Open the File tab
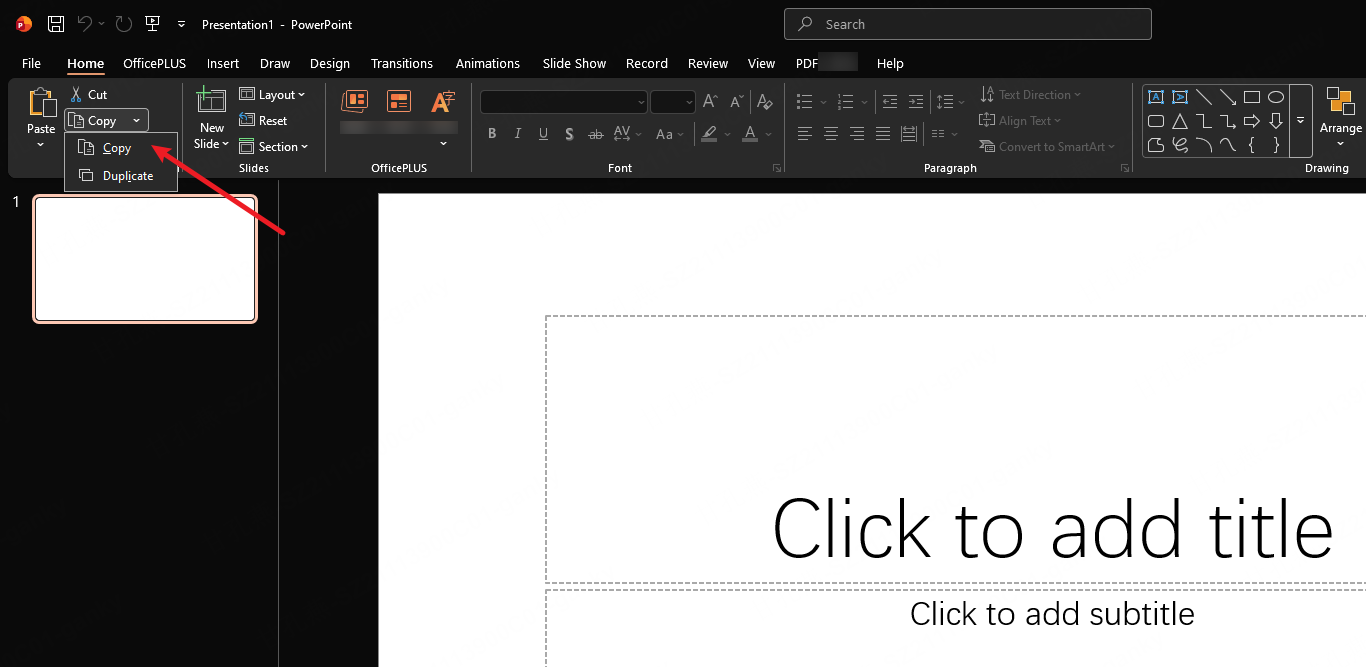 pyautogui.click(x=31, y=63)
